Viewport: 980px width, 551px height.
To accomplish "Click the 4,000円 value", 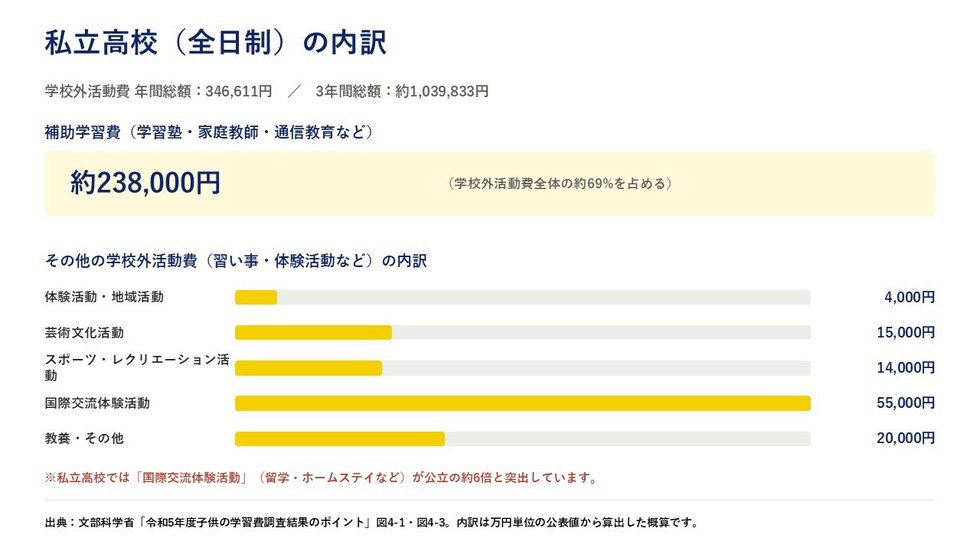I will point(909,297).
